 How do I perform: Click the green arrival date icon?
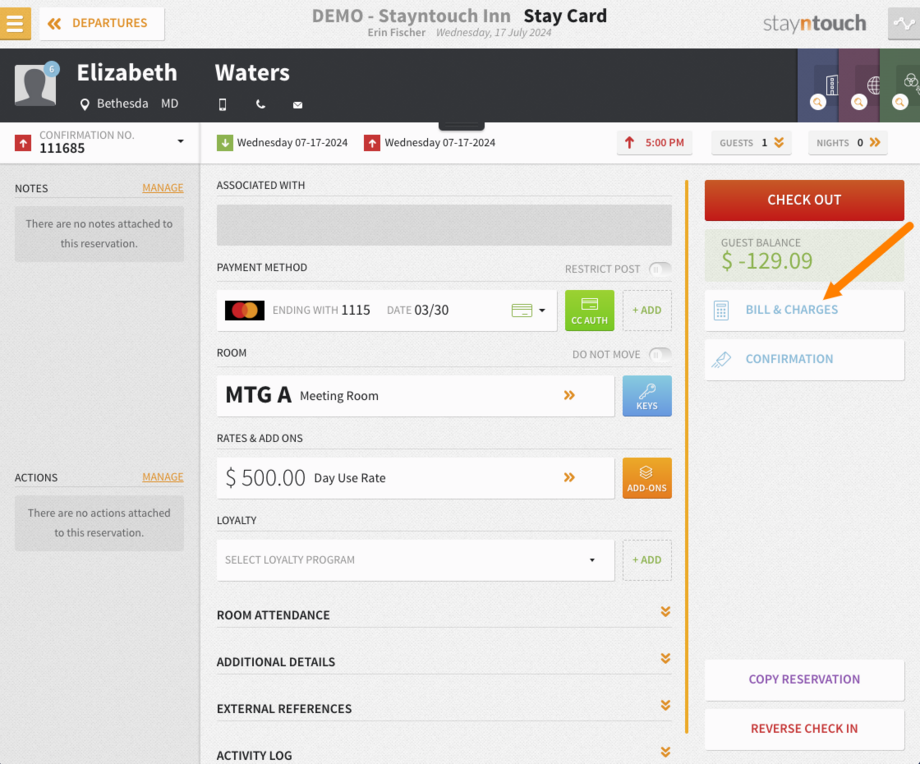[225, 143]
